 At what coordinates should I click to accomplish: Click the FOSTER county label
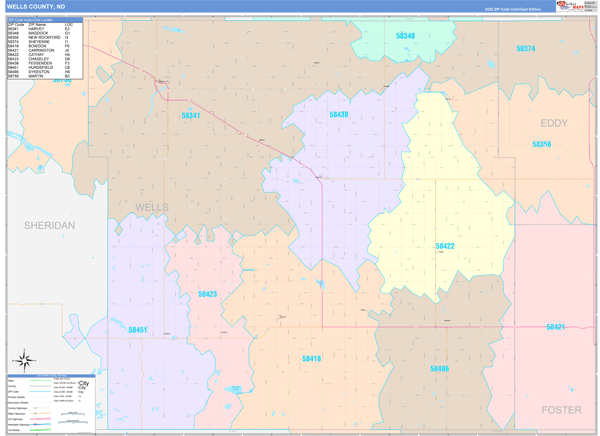pyautogui.click(x=560, y=410)
